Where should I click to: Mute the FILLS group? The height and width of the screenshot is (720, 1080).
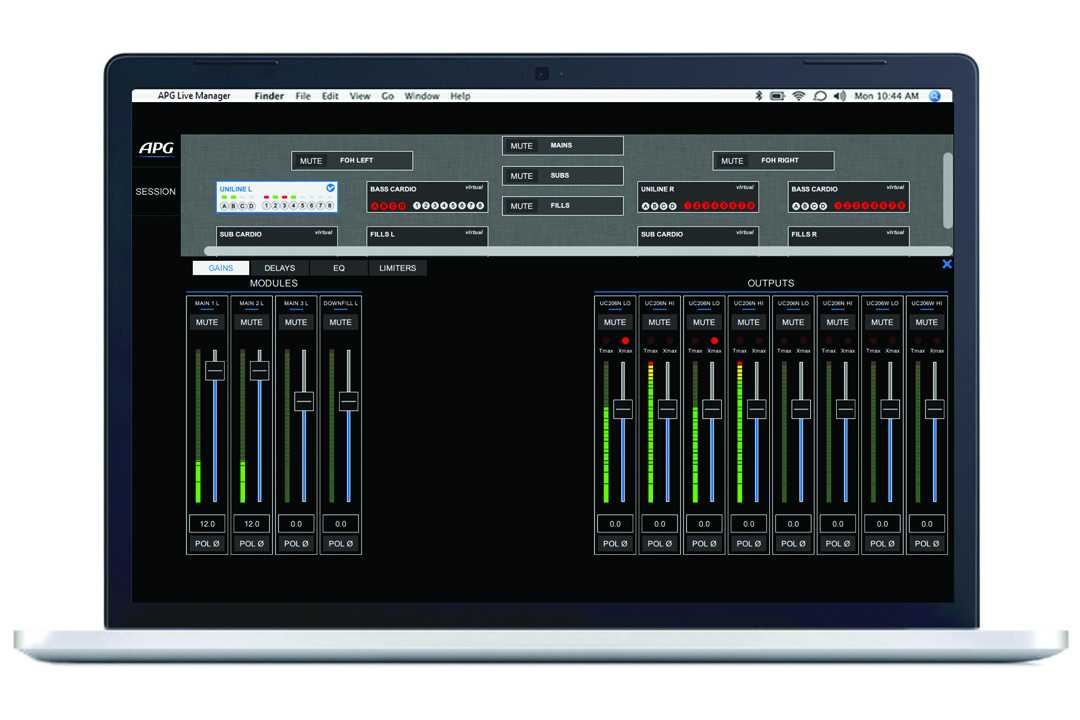(521, 205)
